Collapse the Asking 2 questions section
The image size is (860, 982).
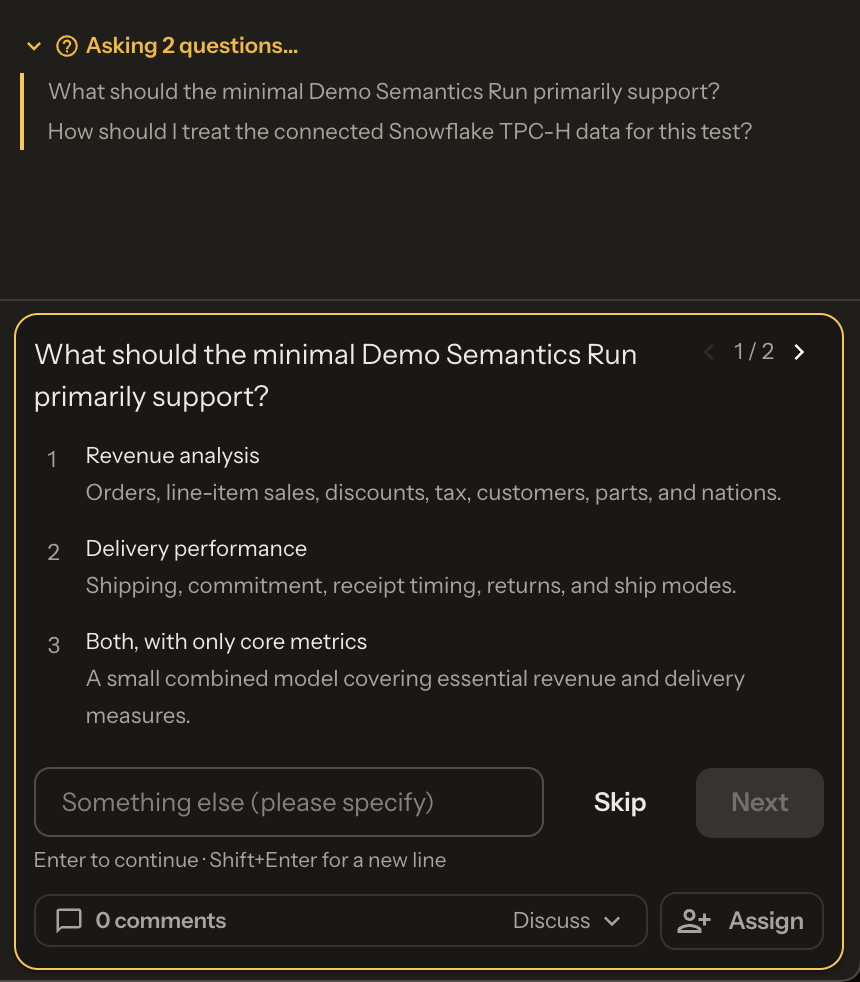(34, 46)
